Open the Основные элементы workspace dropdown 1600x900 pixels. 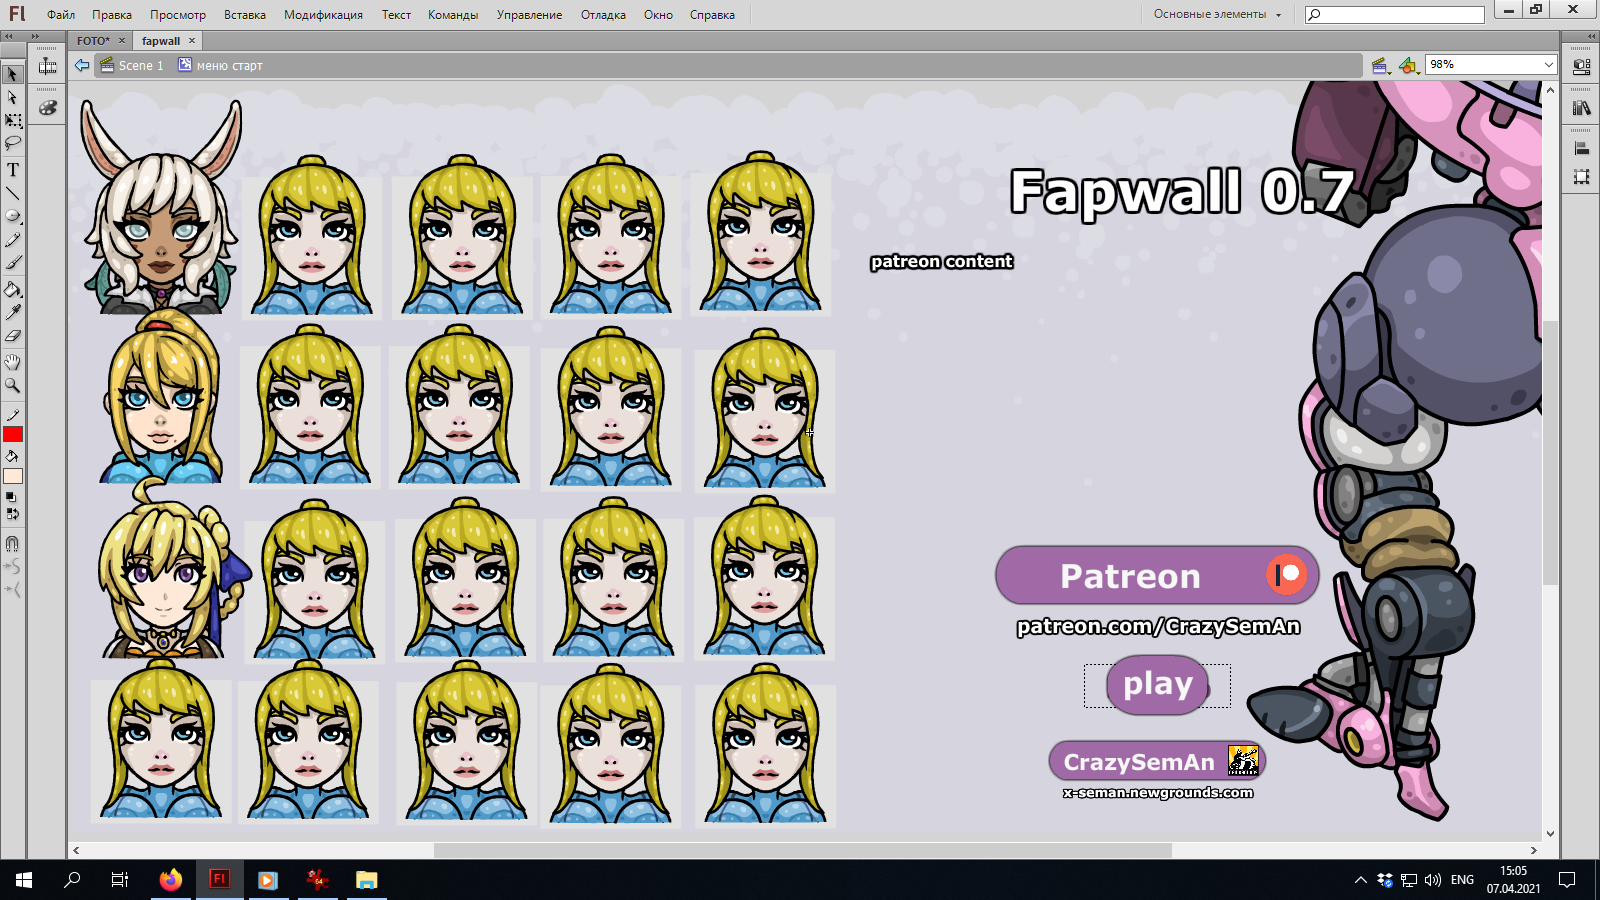point(1217,15)
